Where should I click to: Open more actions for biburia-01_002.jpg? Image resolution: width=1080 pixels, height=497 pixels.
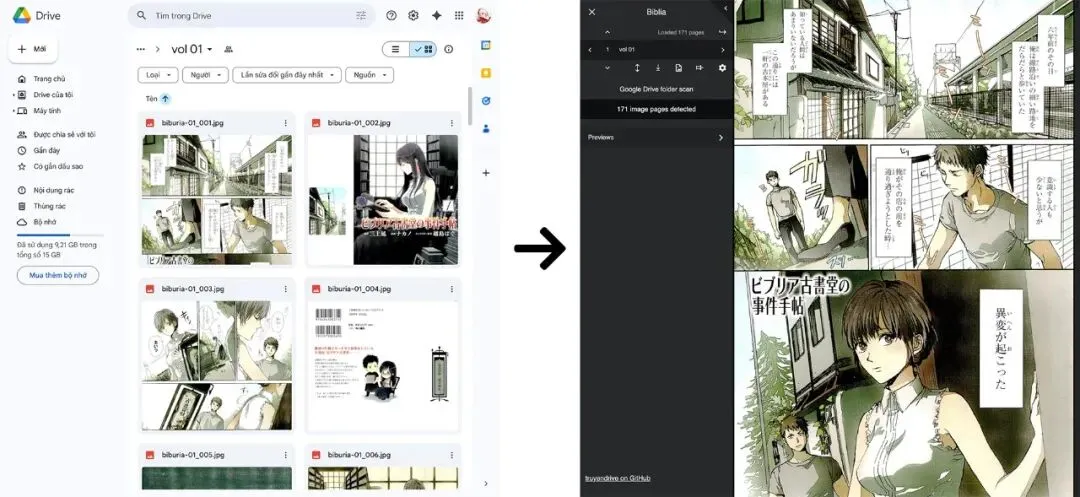tap(451, 123)
